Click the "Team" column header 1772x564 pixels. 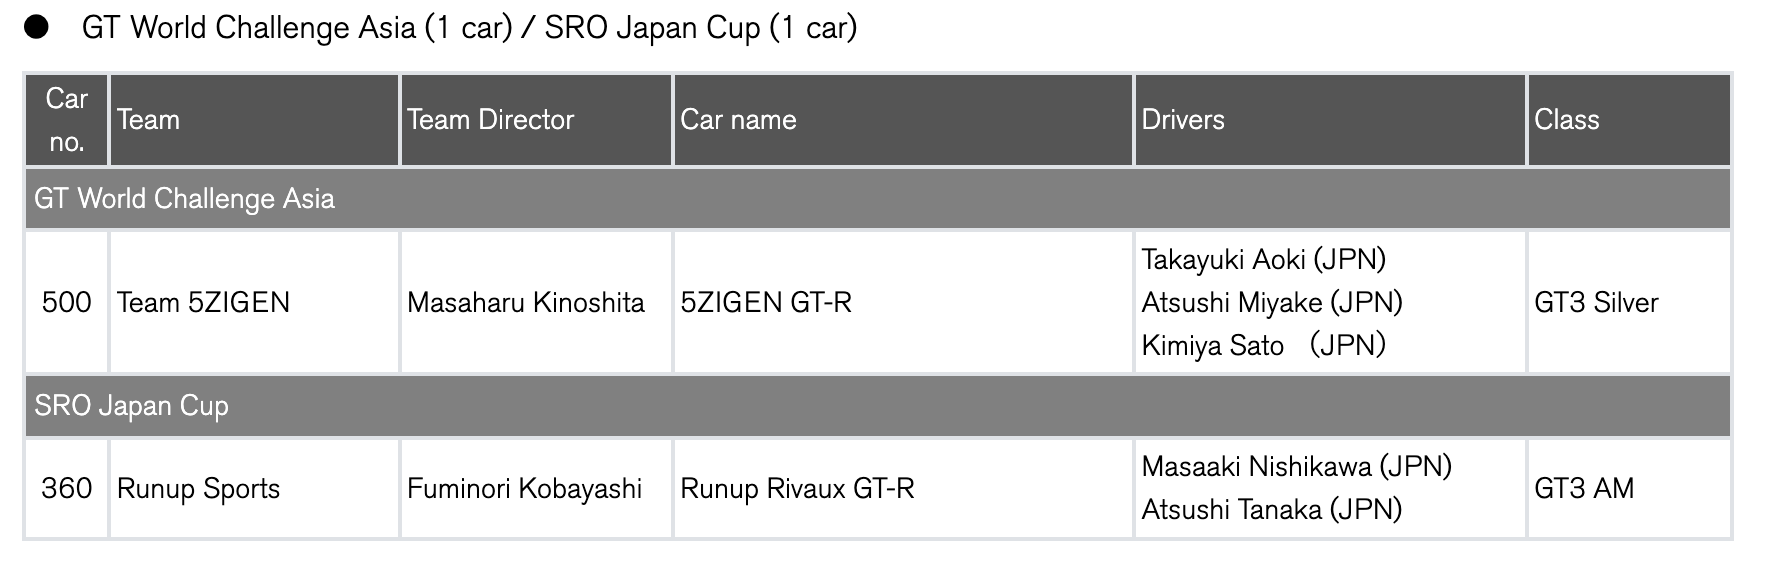tap(149, 120)
